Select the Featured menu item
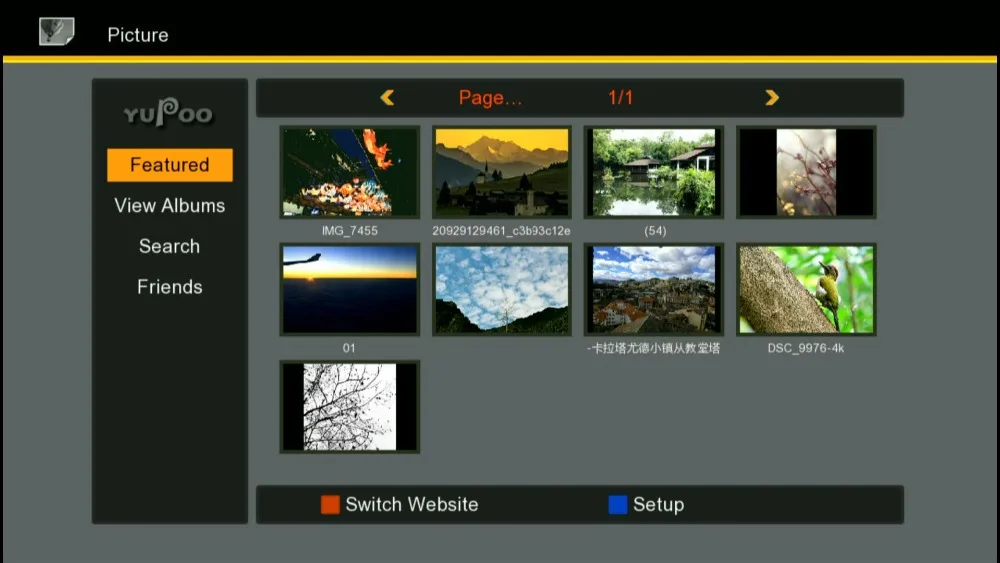This screenshot has width=1000, height=563. [170, 165]
